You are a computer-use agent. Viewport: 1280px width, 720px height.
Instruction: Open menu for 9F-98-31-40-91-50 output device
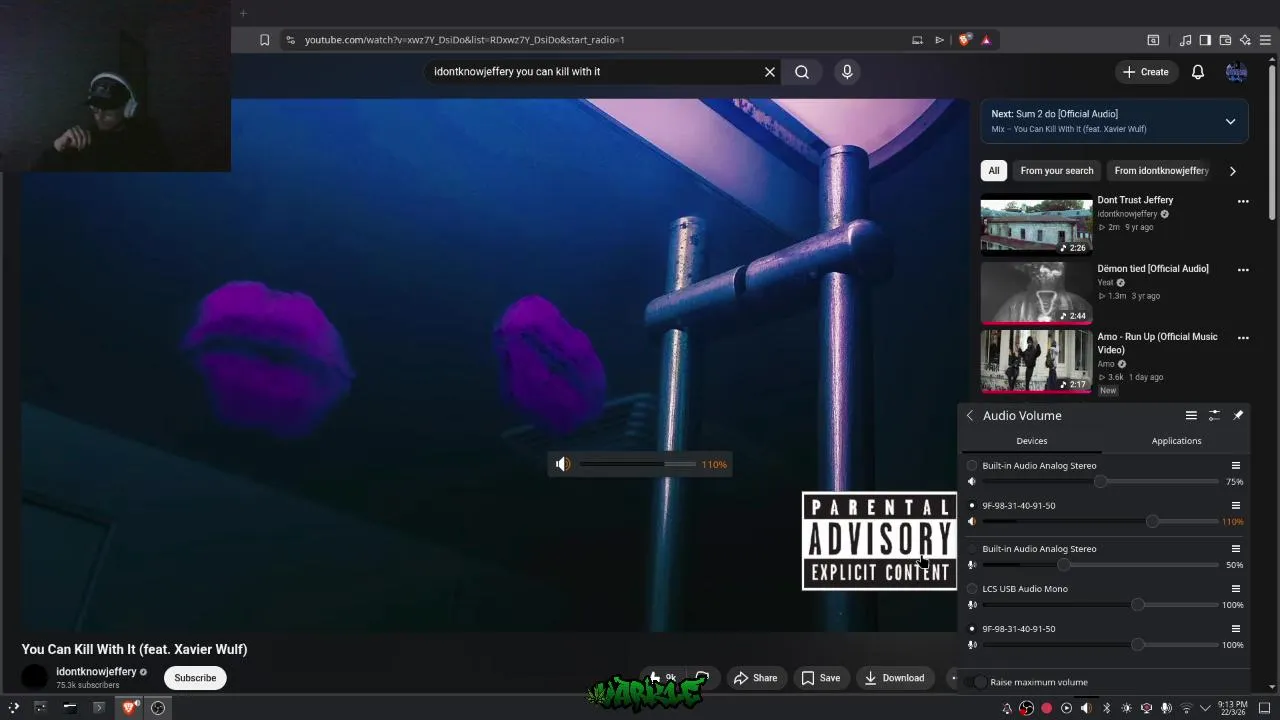[1236, 506]
